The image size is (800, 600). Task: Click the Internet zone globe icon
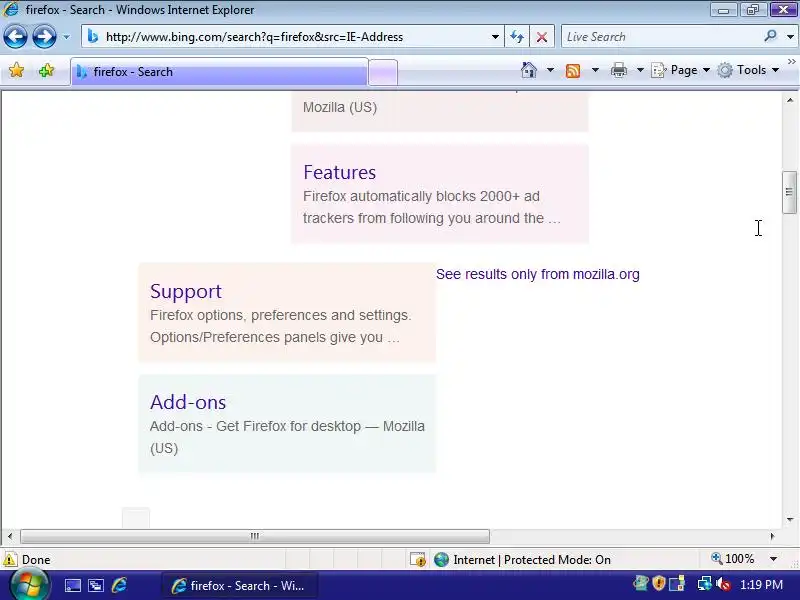pyautogui.click(x=441, y=560)
